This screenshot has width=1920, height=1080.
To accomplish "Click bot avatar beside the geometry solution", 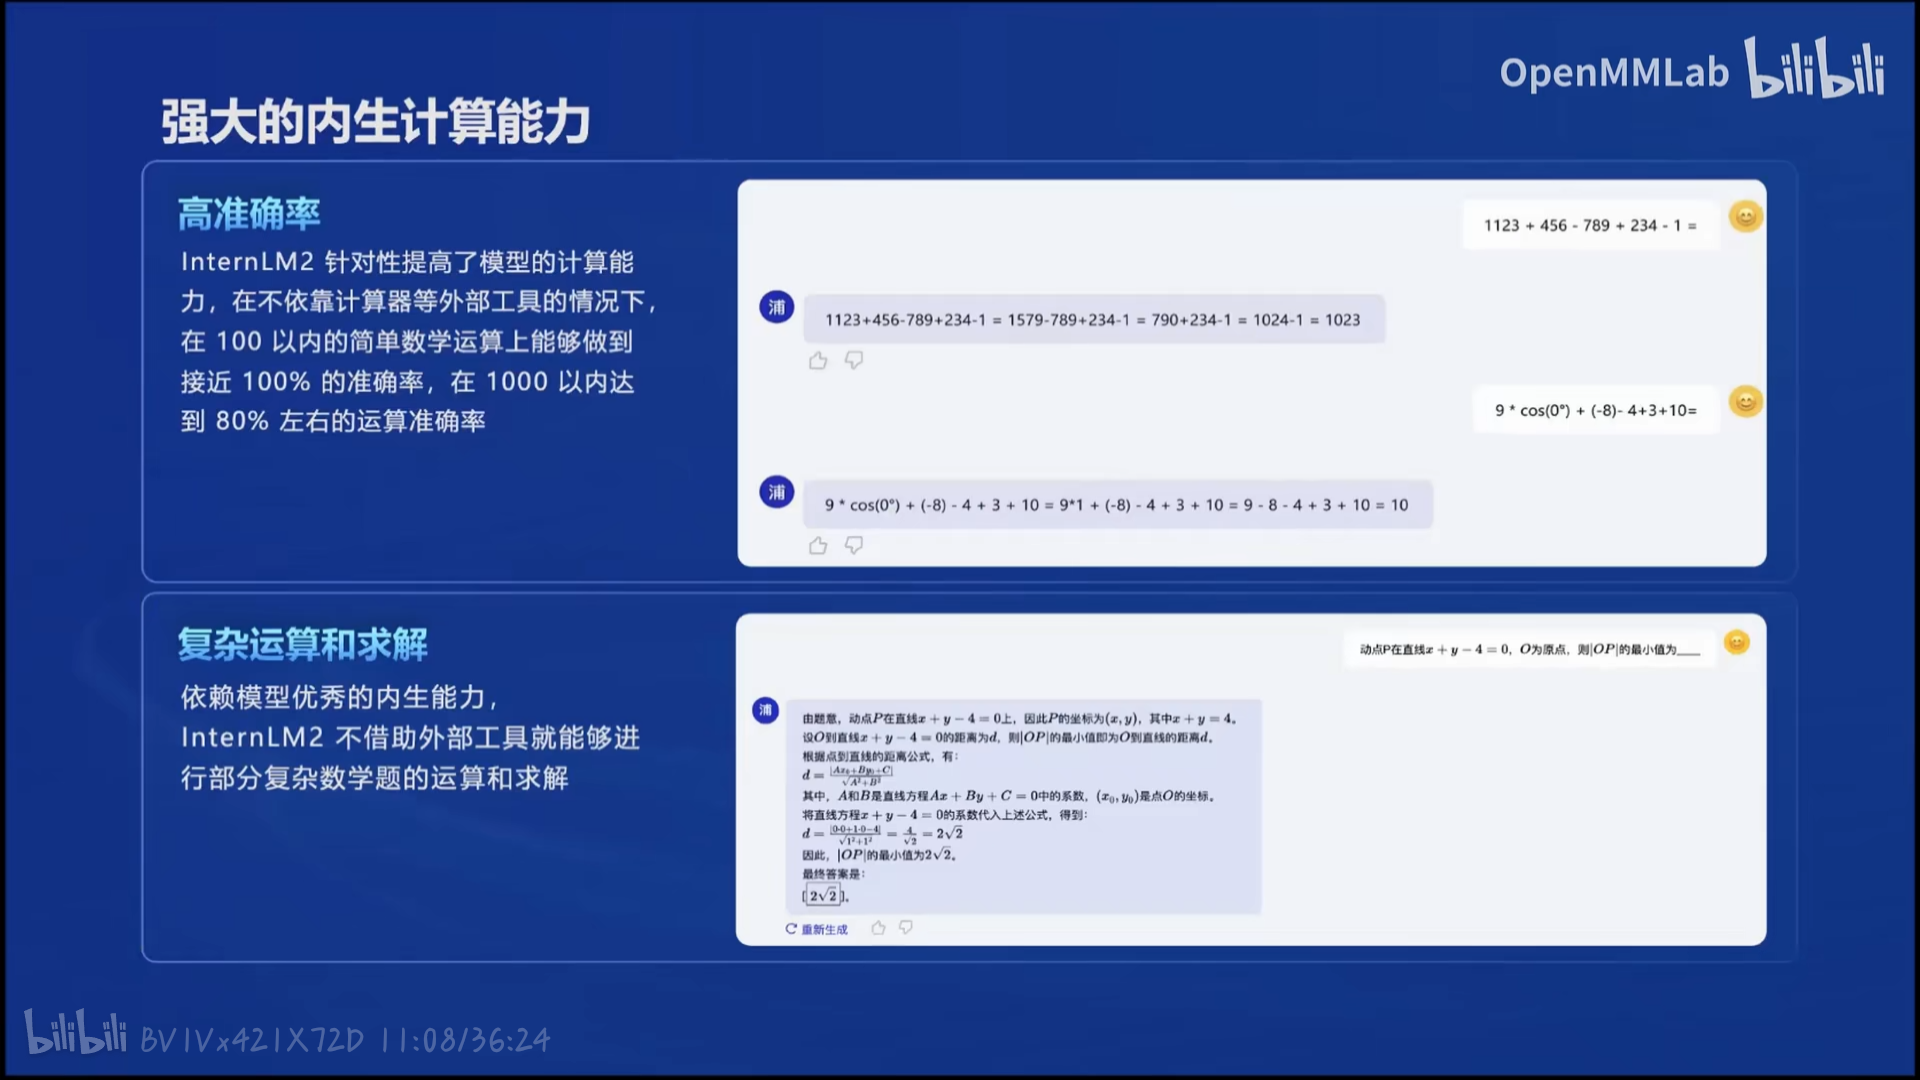I will pos(765,711).
